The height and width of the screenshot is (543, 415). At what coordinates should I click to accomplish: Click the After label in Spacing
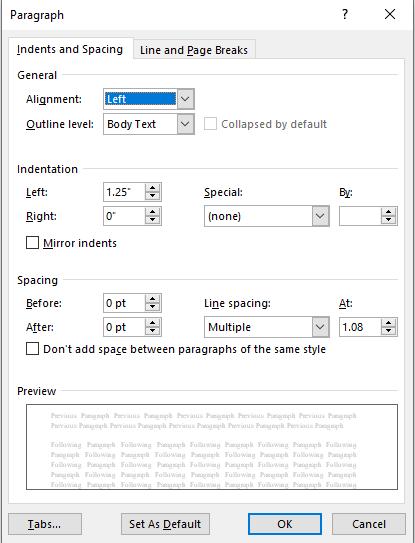pyautogui.click(x=40, y=327)
